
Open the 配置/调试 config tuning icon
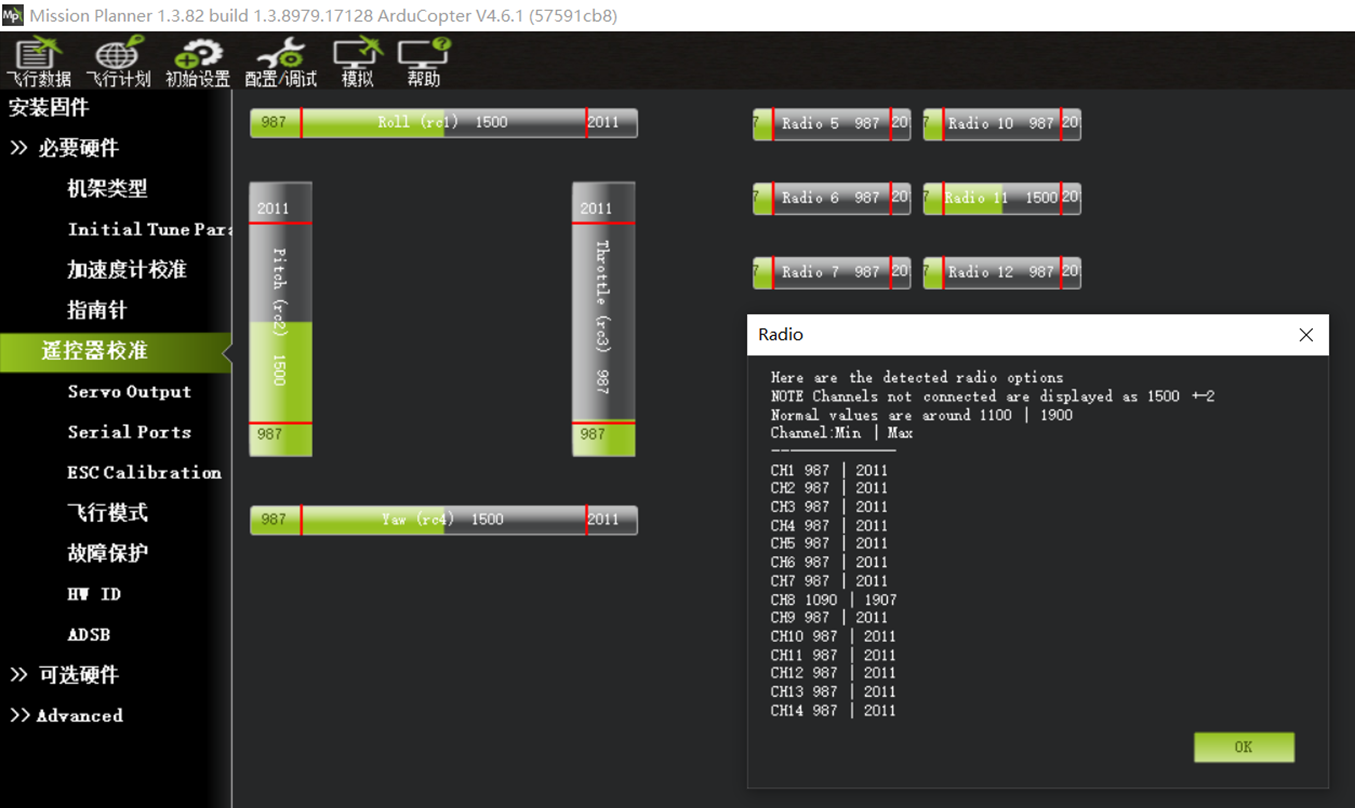(x=281, y=62)
